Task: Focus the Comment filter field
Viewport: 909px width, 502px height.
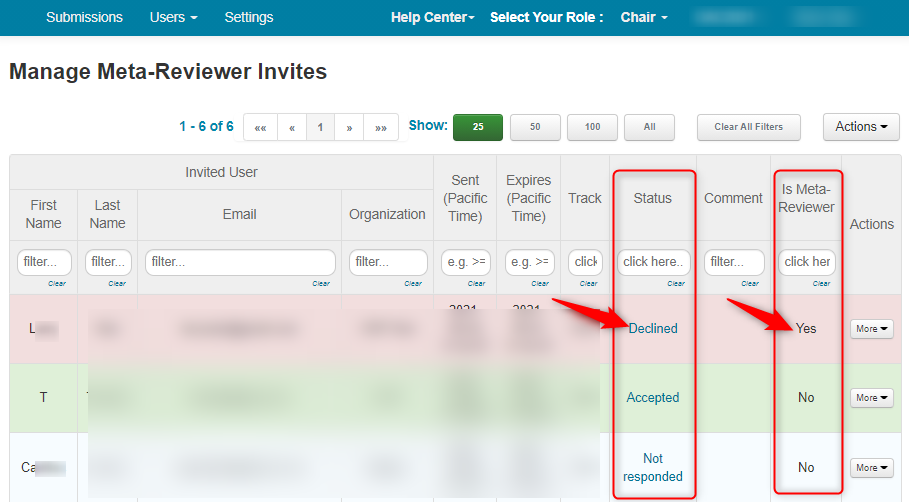Action: 734,262
